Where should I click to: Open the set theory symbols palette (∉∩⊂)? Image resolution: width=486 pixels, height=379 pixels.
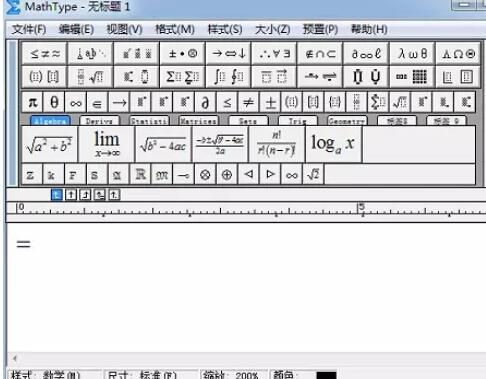pos(320,53)
